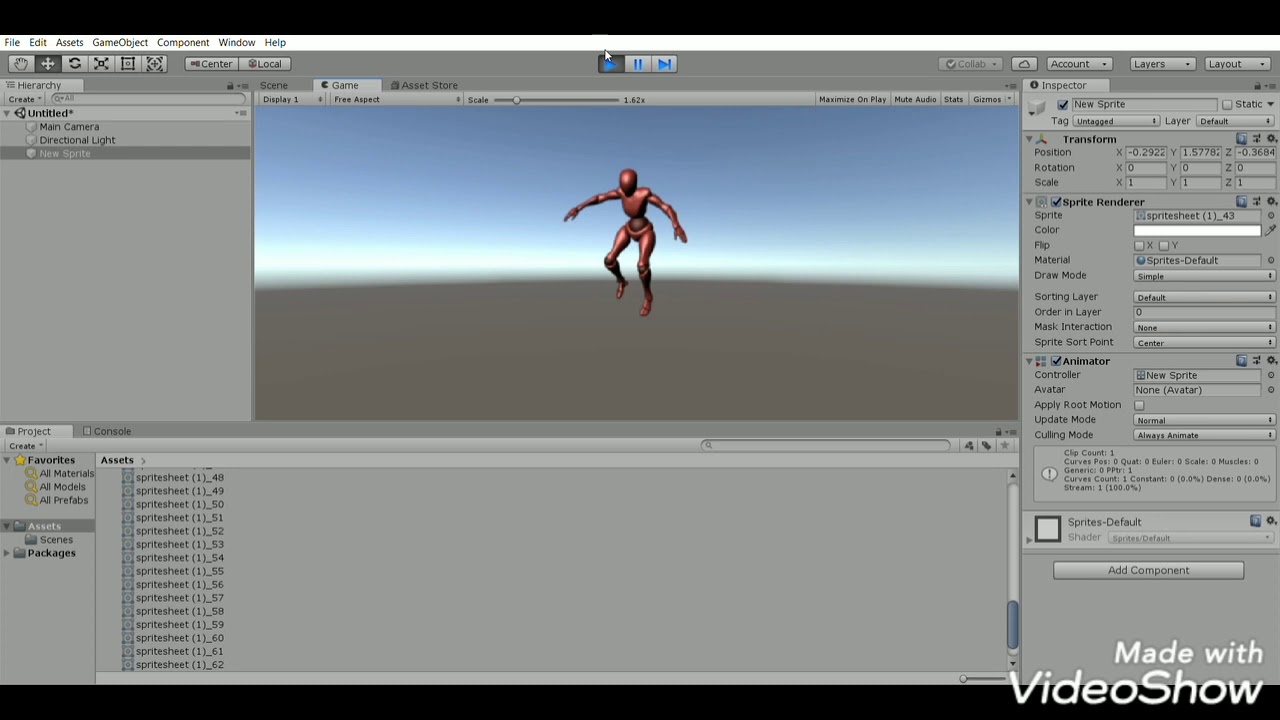Screen dimensions: 1280x720
Task: Save search with the star icon
Action: click(x=1004, y=446)
